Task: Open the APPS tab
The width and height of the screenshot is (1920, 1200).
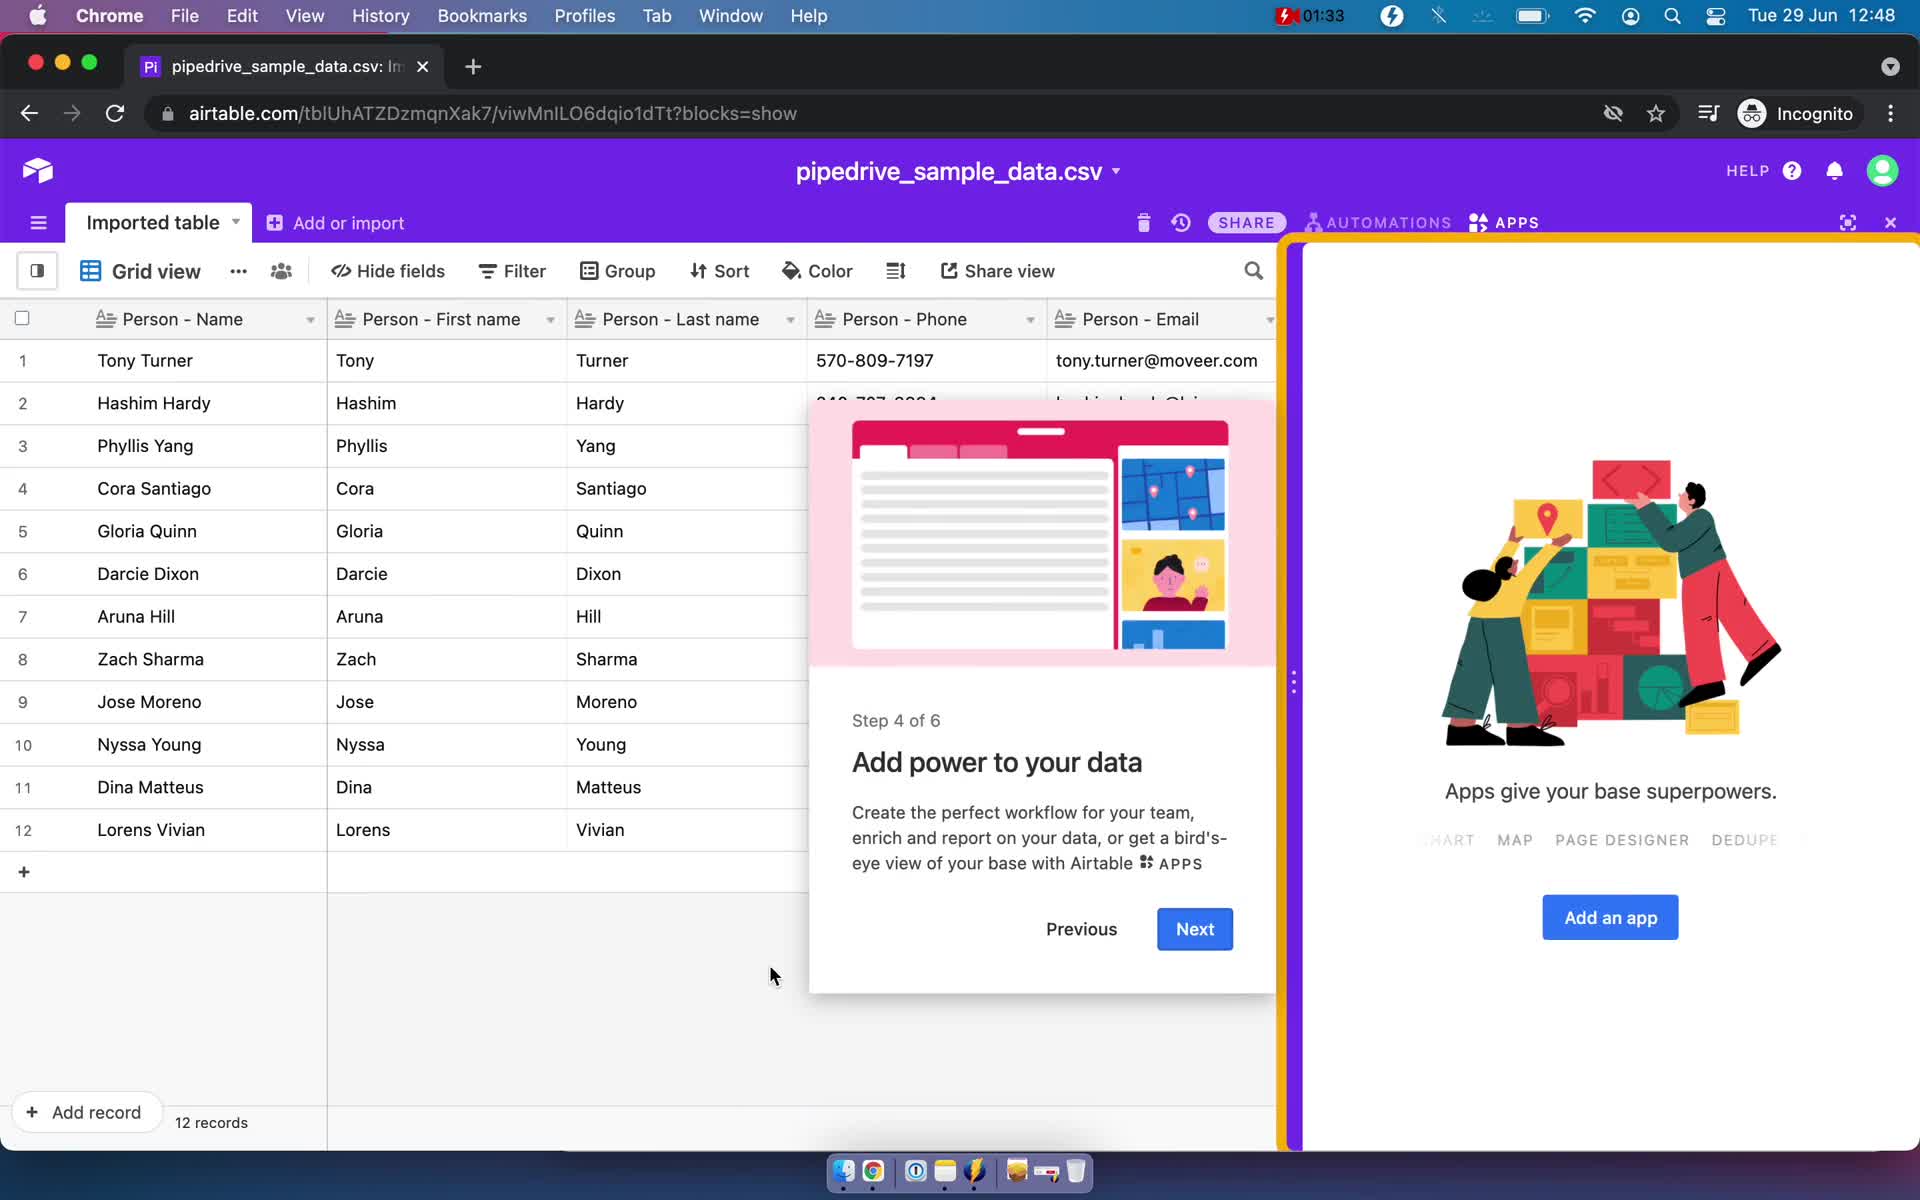Action: click(x=1503, y=223)
